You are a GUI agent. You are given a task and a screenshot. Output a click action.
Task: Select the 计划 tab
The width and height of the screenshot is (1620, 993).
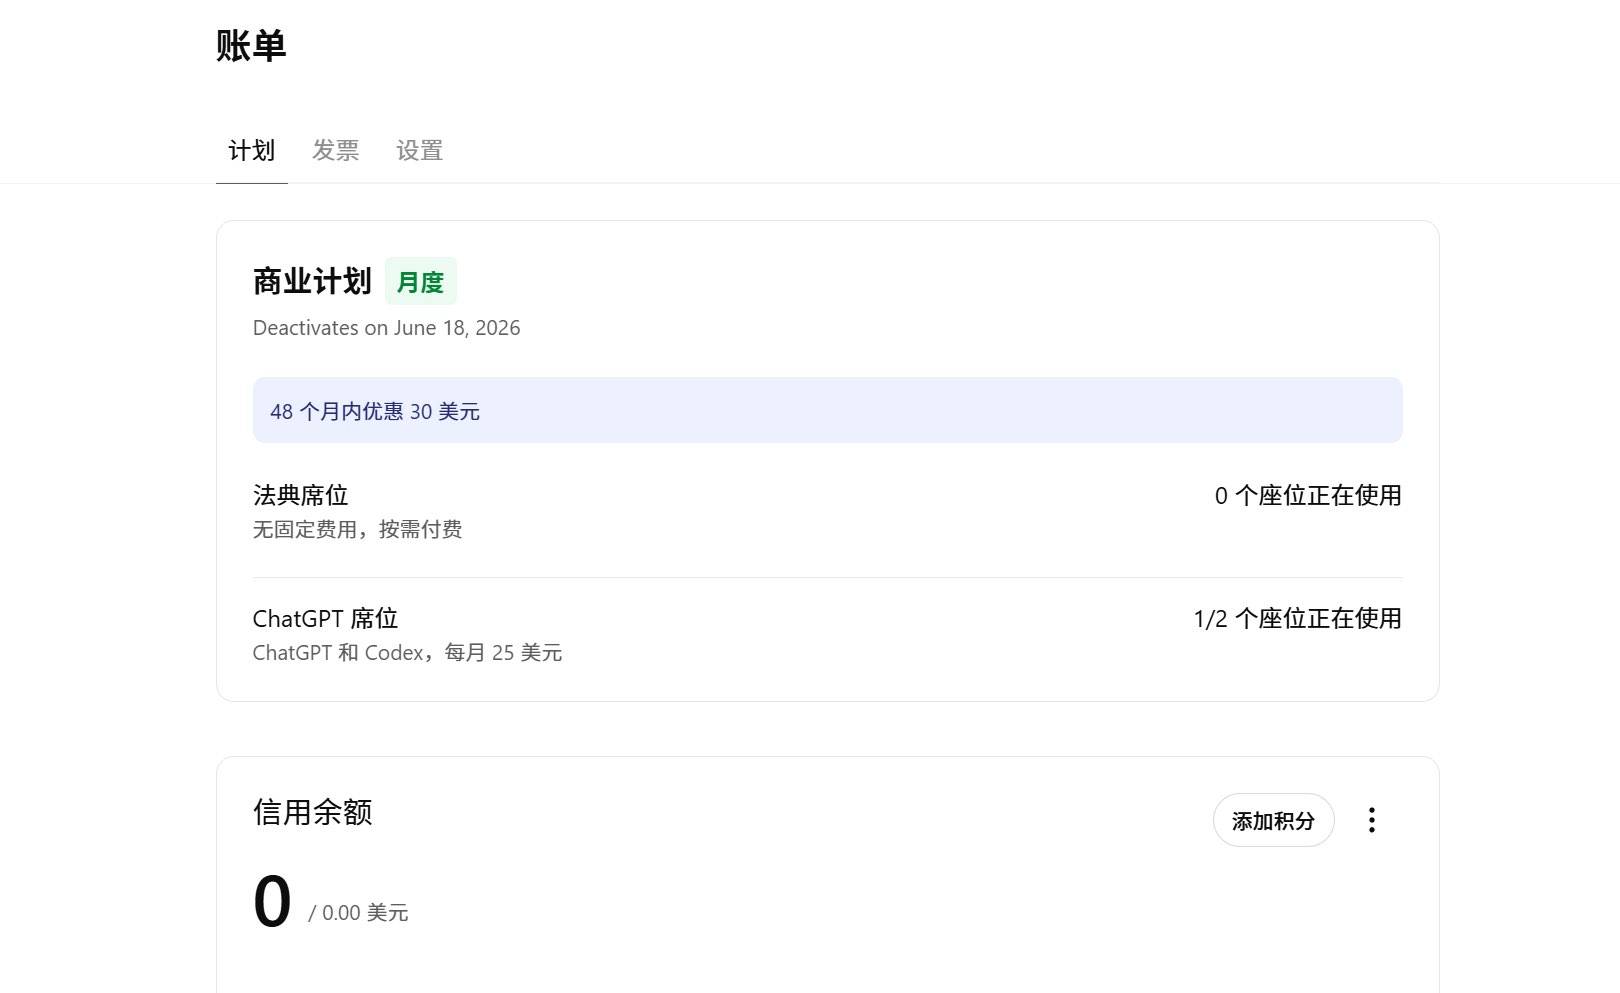[252, 150]
